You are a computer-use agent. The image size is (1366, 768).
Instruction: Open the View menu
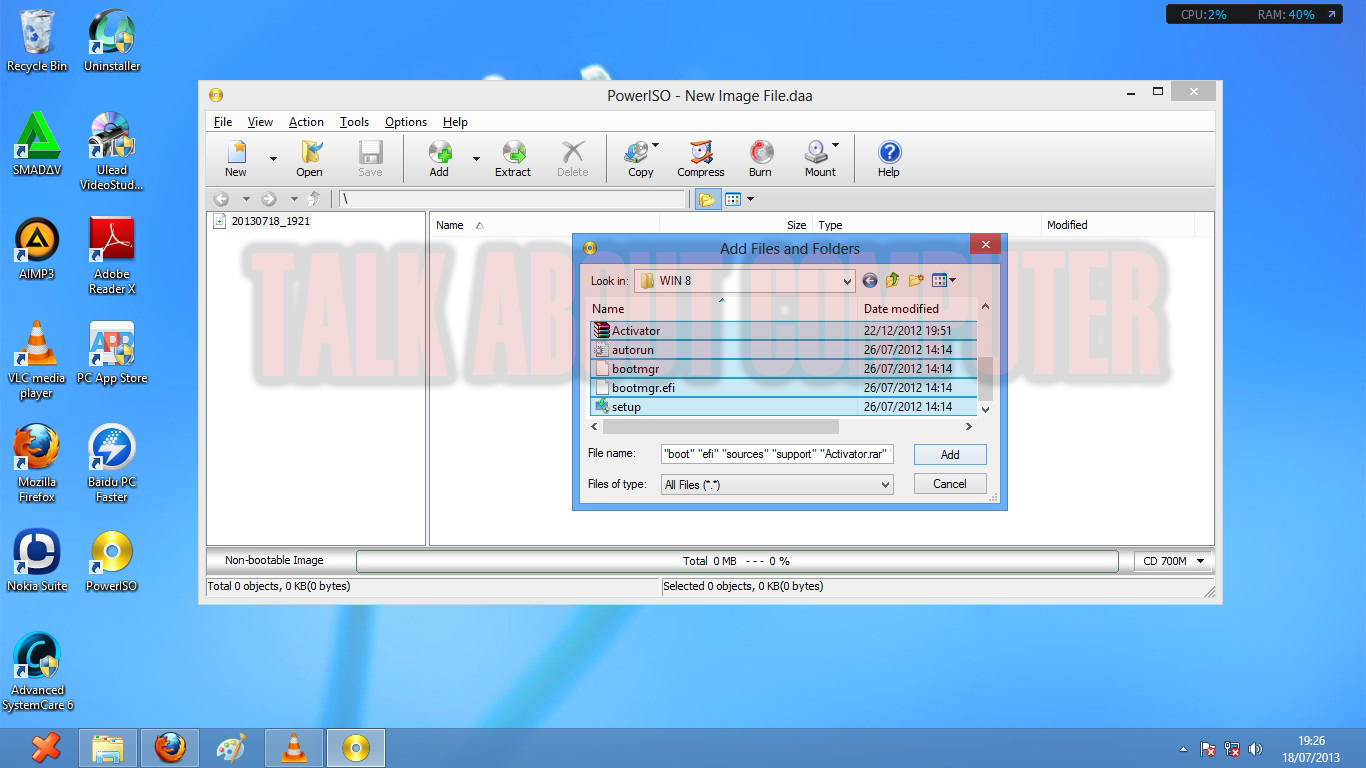point(260,122)
